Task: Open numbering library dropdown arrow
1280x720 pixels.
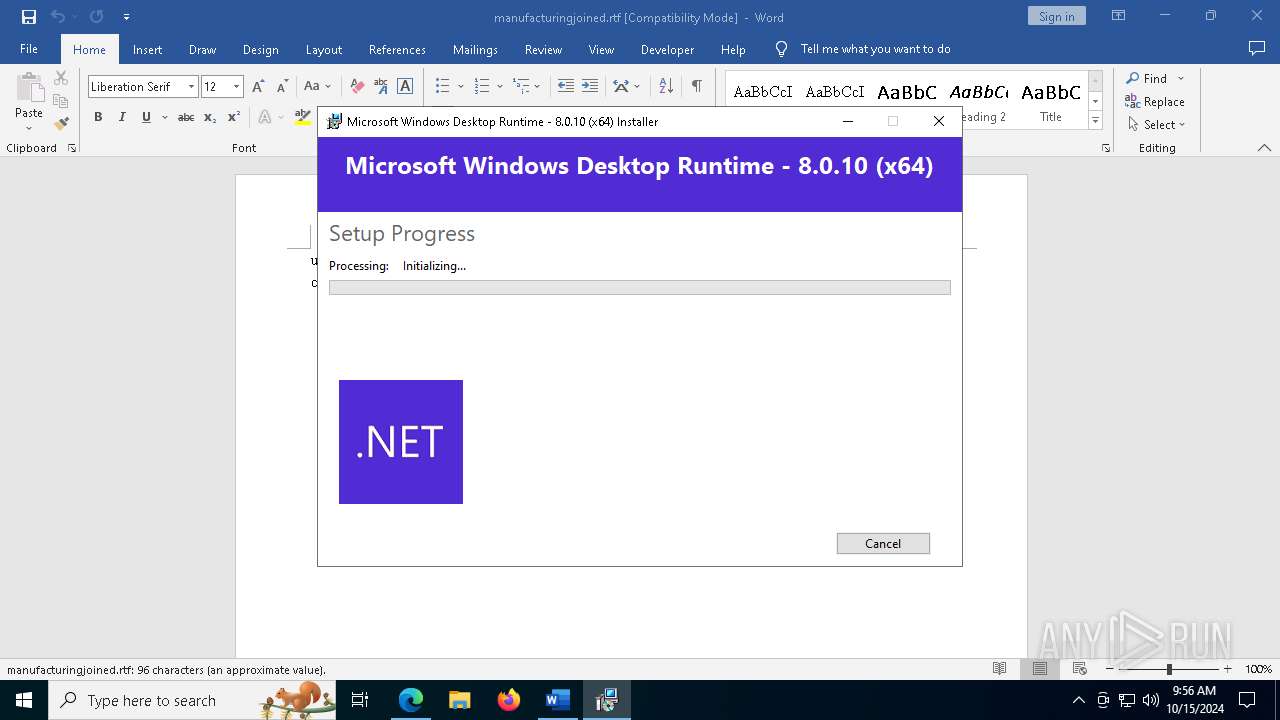Action: pos(500,87)
